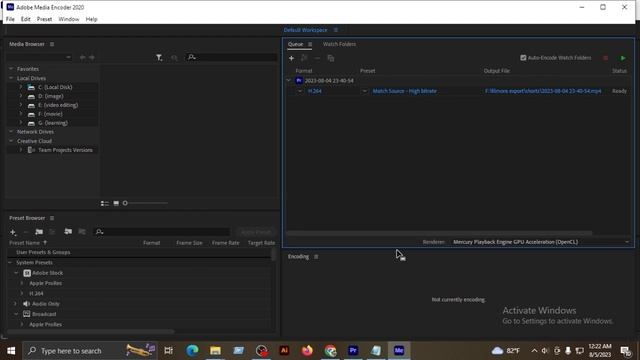Open the Preset Browser panel menu
The height and width of the screenshot is (360, 640).
pyautogui.click(x=52, y=218)
